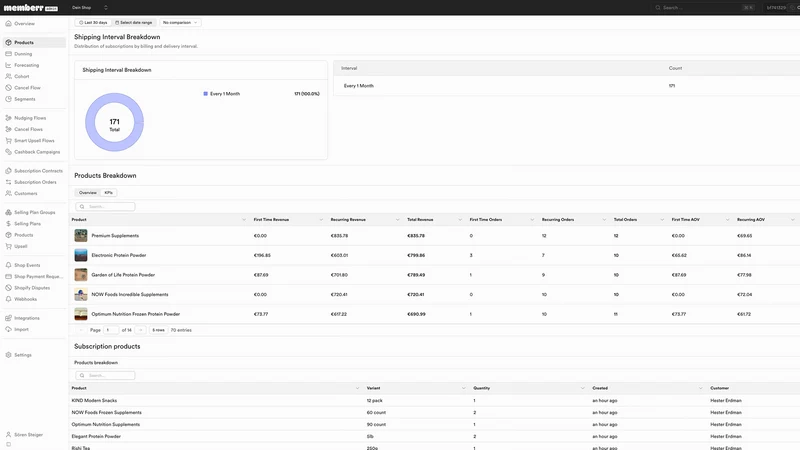
Task: Open Cancel Flows icon in sidebar
Action: 8,129
